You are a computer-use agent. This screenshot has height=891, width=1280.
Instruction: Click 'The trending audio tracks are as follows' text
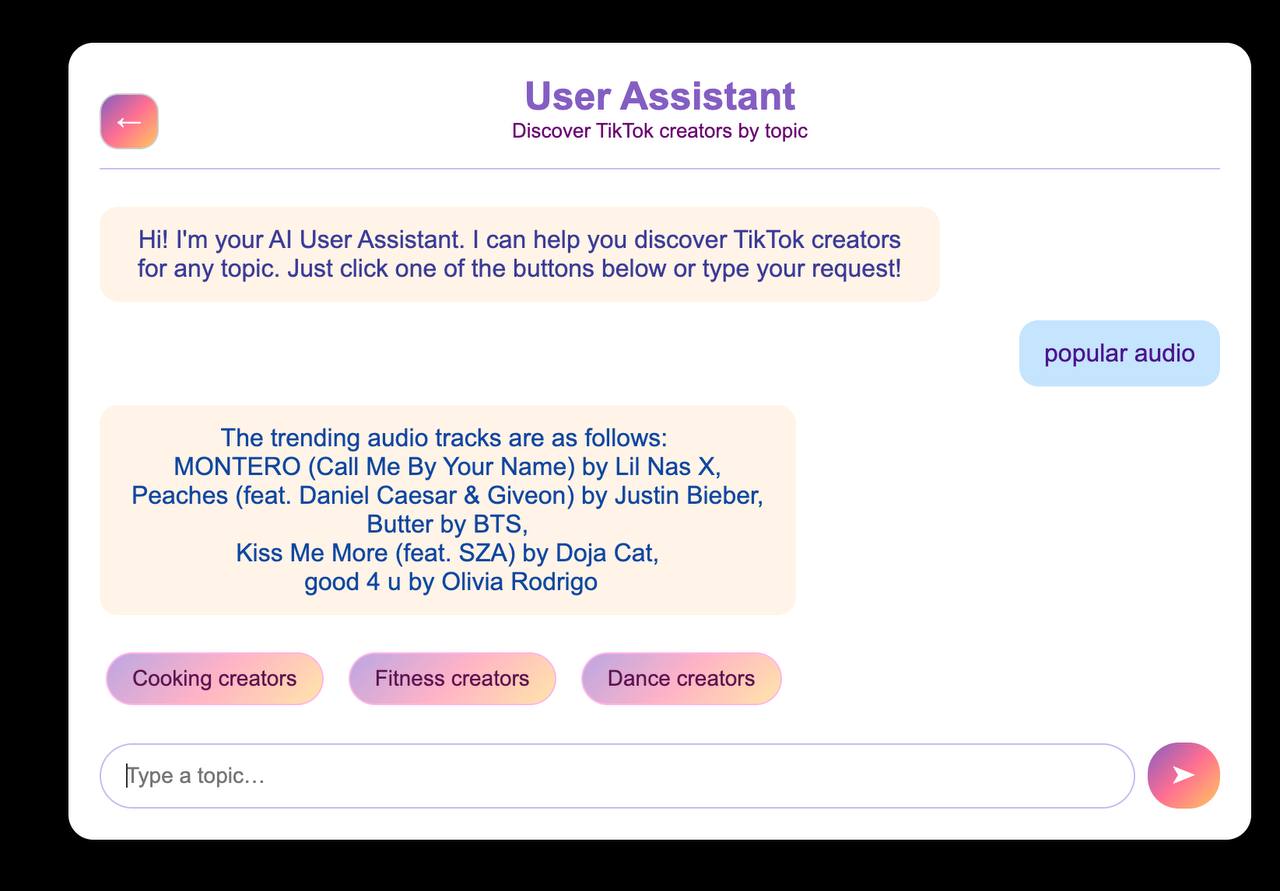tap(444, 438)
